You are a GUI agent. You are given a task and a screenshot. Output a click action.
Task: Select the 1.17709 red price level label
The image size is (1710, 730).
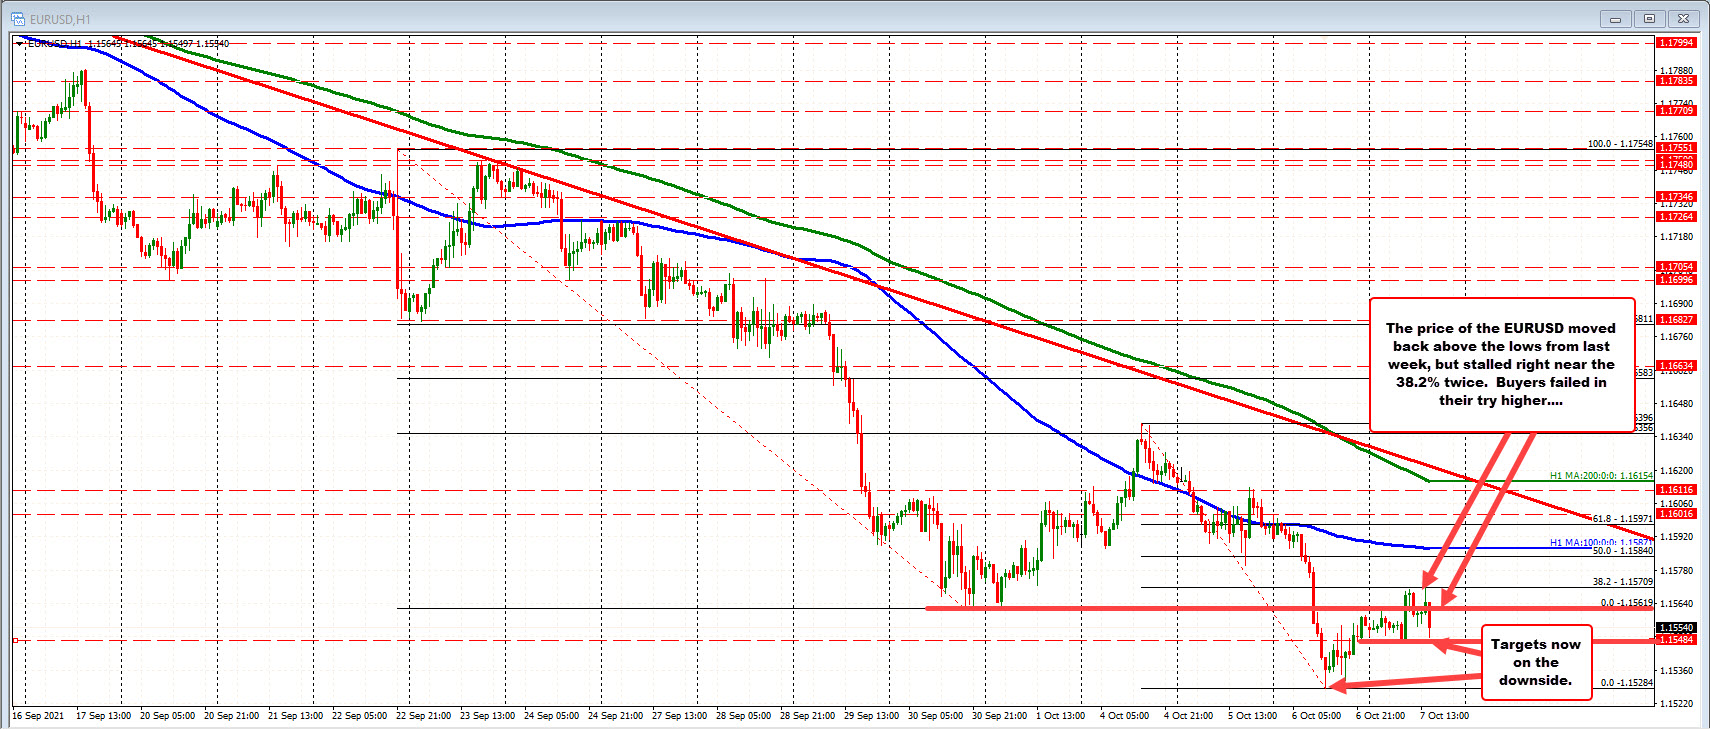coord(1676,111)
